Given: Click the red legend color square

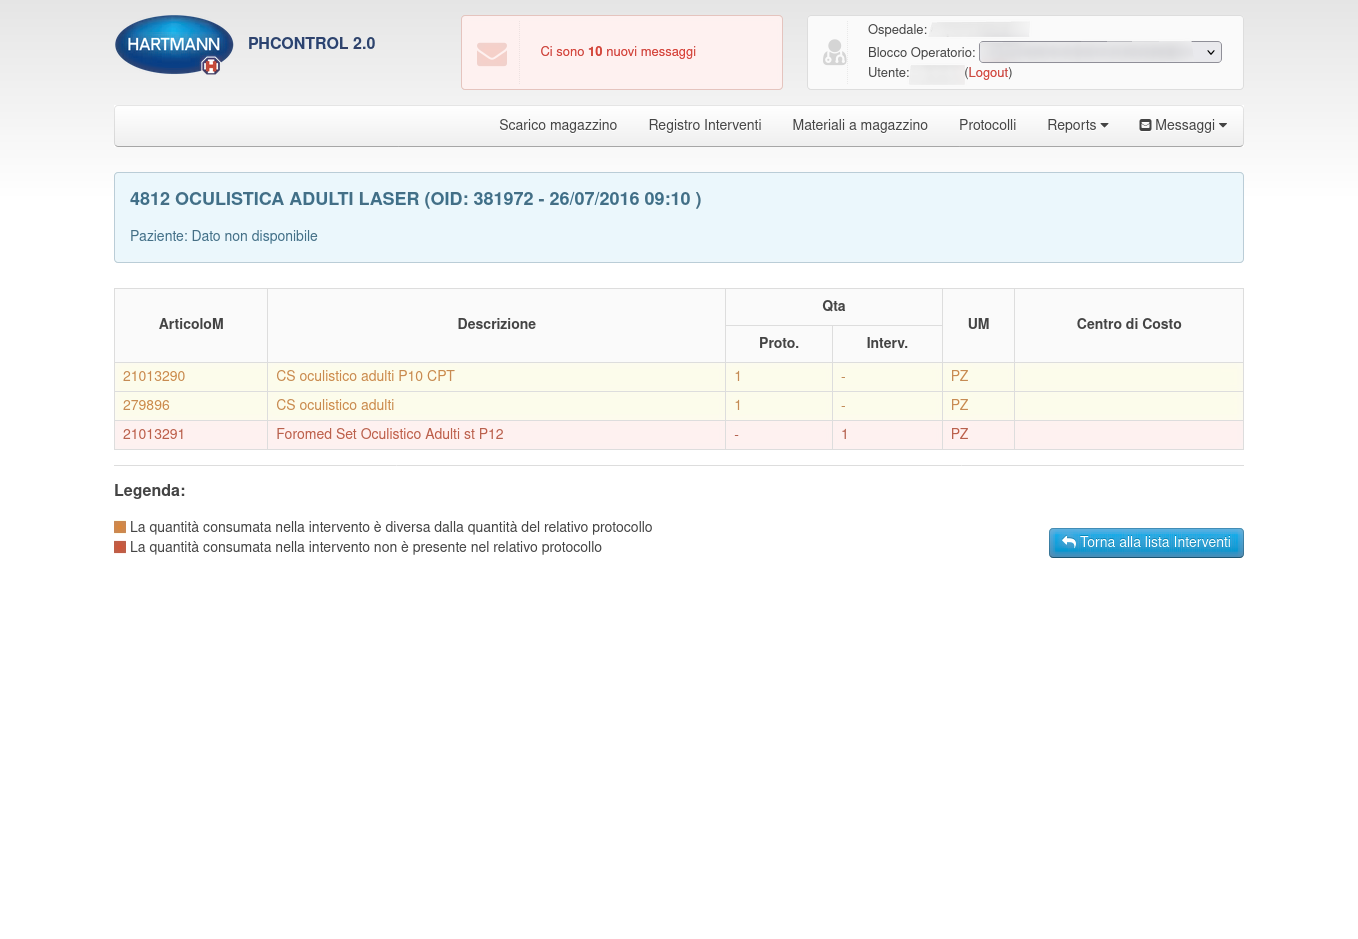Looking at the screenshot, I should (x=120, y=547).
